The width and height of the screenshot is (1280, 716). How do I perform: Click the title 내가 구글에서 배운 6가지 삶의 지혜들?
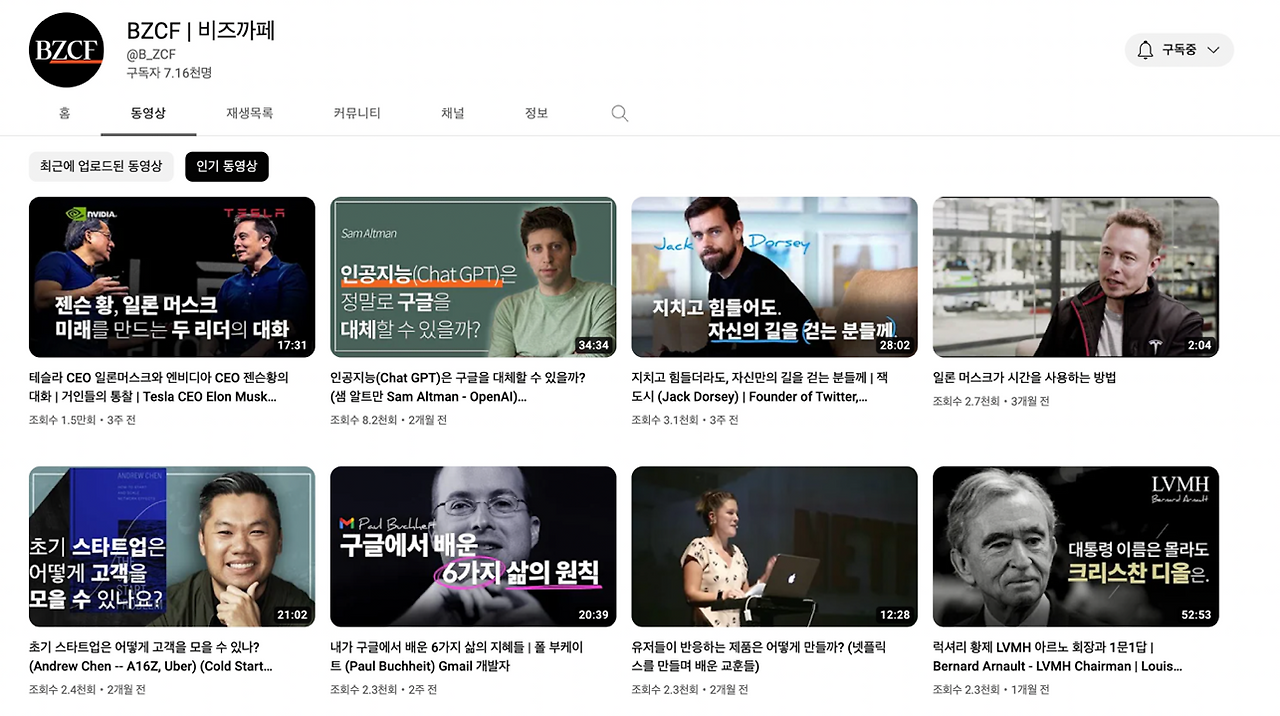(x=457, y=656)
